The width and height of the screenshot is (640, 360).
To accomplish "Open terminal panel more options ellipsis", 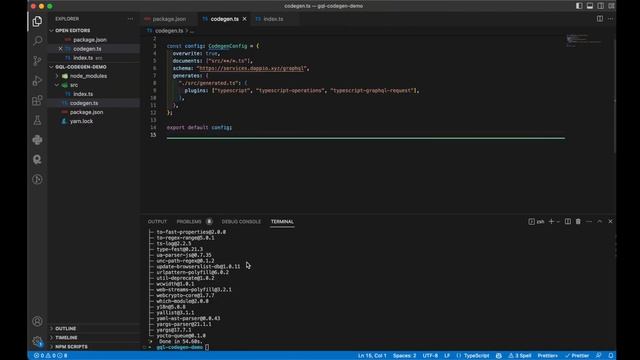I will (x=589, y=221).
